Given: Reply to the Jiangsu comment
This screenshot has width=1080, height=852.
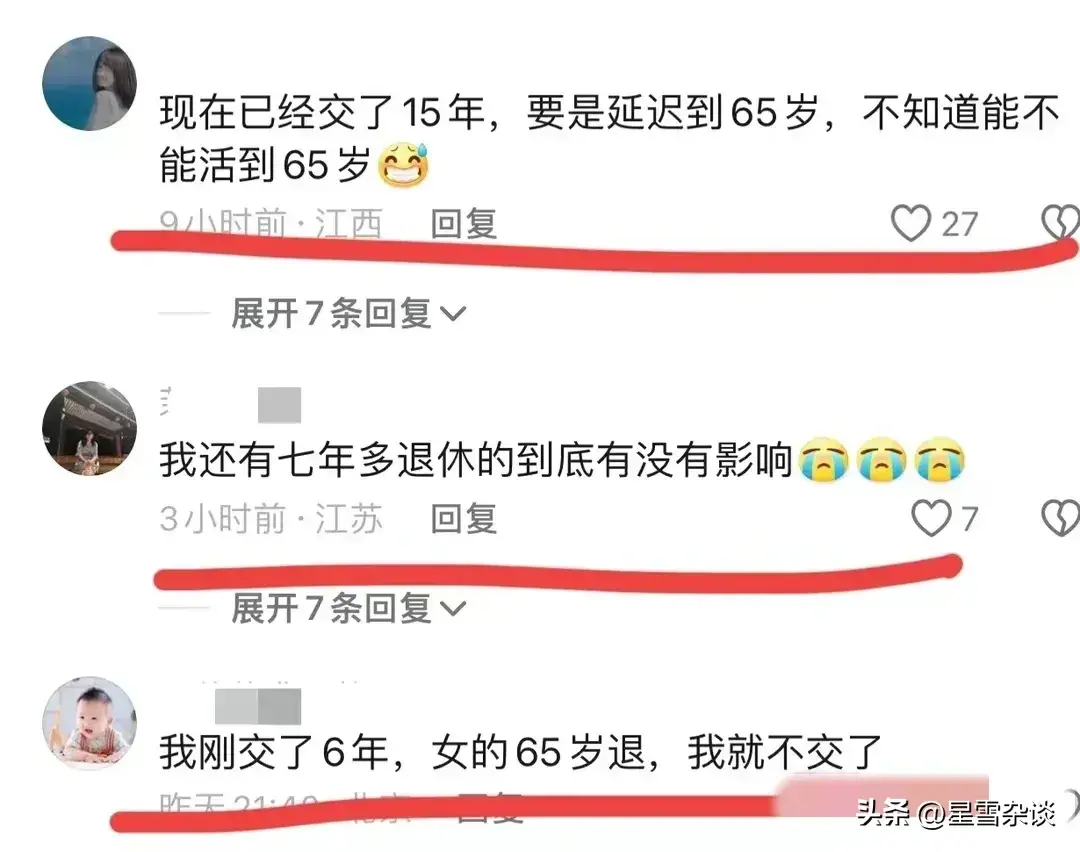Looking at the screenshot, I should click(x=464, y=519).
